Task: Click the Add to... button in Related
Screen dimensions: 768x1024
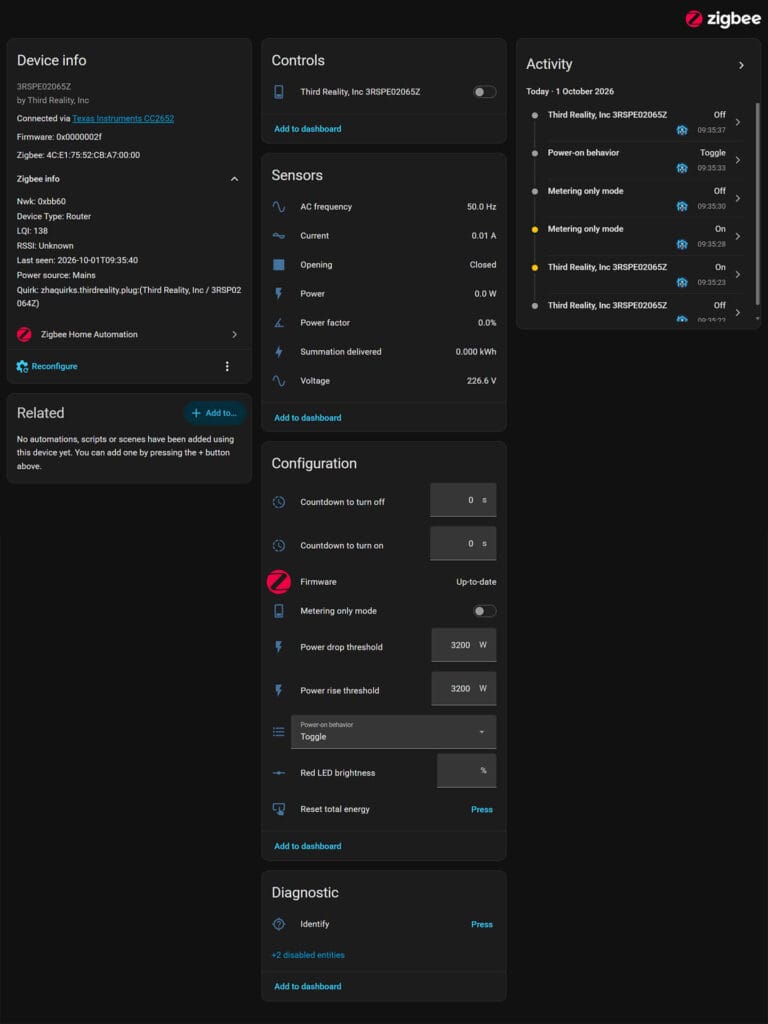Action: [215, 413]
